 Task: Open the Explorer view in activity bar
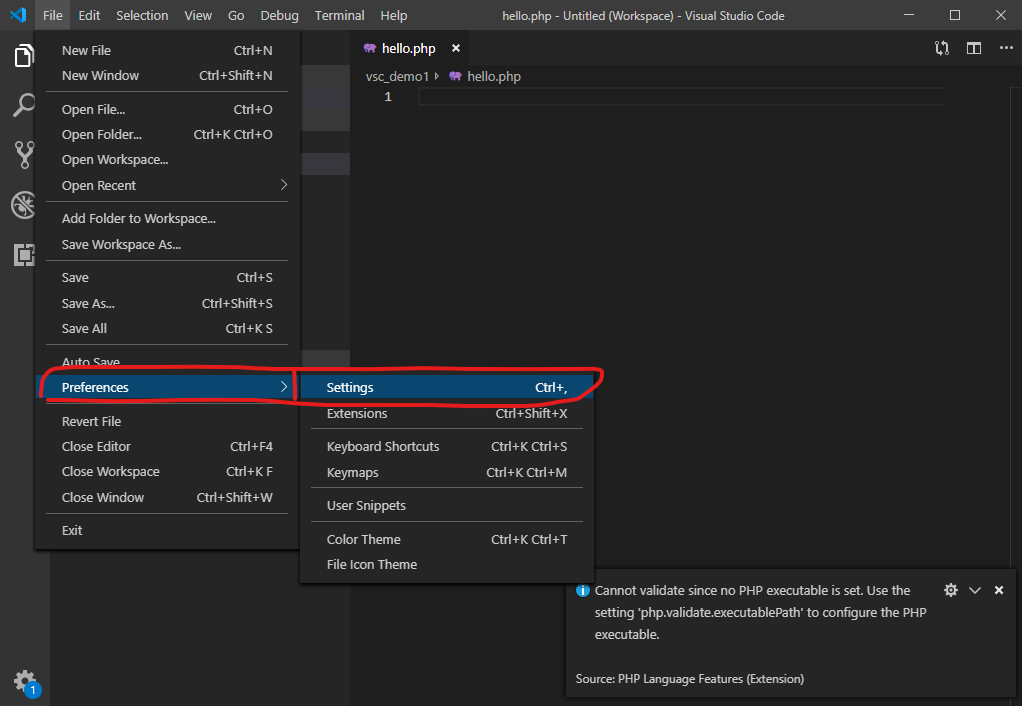click(x=24, y=55)
